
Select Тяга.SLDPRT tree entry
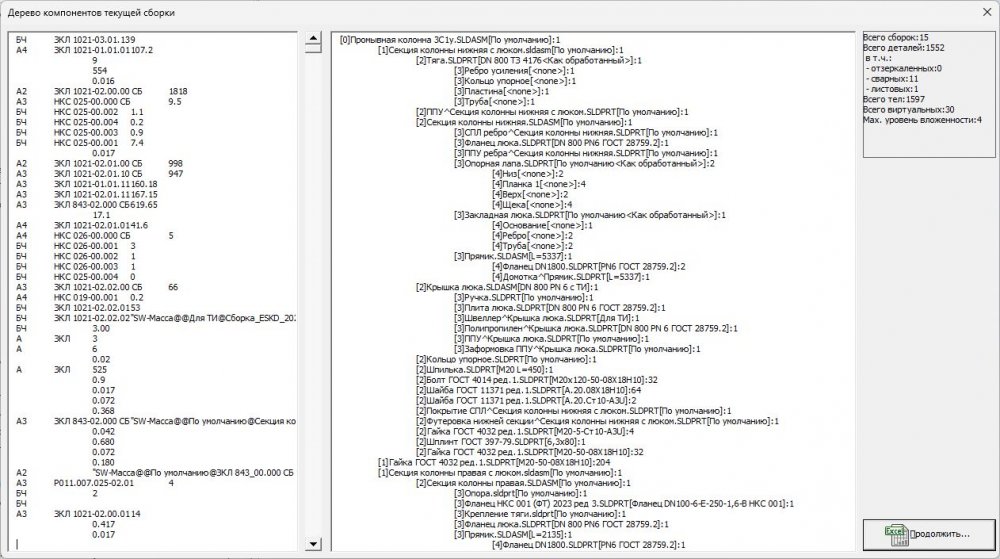coord(525,60)
